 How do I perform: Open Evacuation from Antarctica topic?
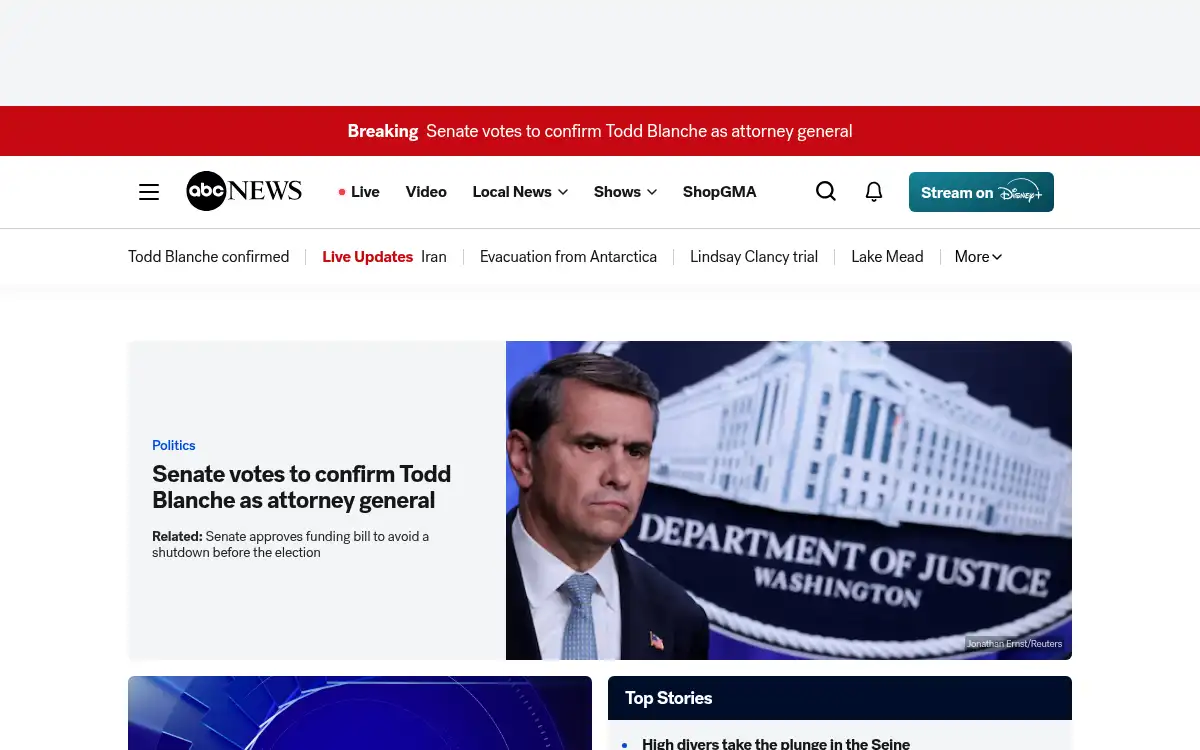point(568,257)
